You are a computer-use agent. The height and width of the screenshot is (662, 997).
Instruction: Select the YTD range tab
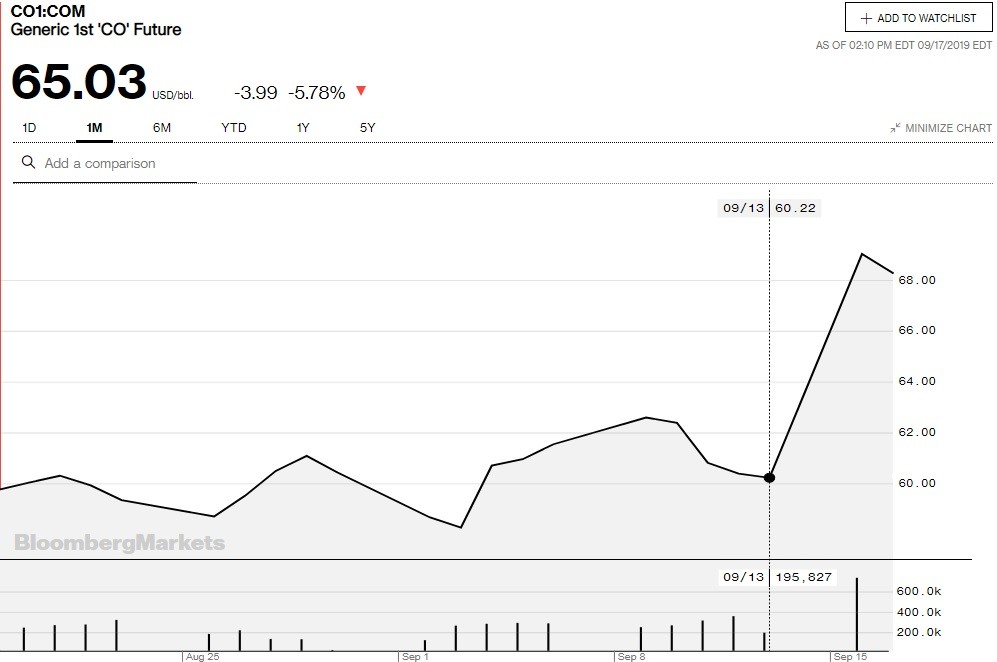tap(234, 128)
